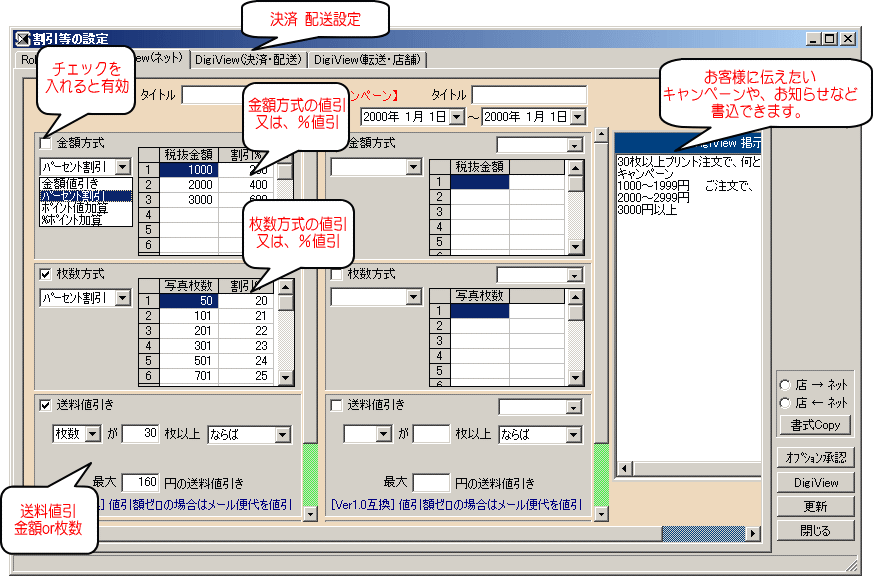Expand the left ならば dropdown
This screenshot has height=579, width=873.
pyautogui.click(x=282, y=435)
